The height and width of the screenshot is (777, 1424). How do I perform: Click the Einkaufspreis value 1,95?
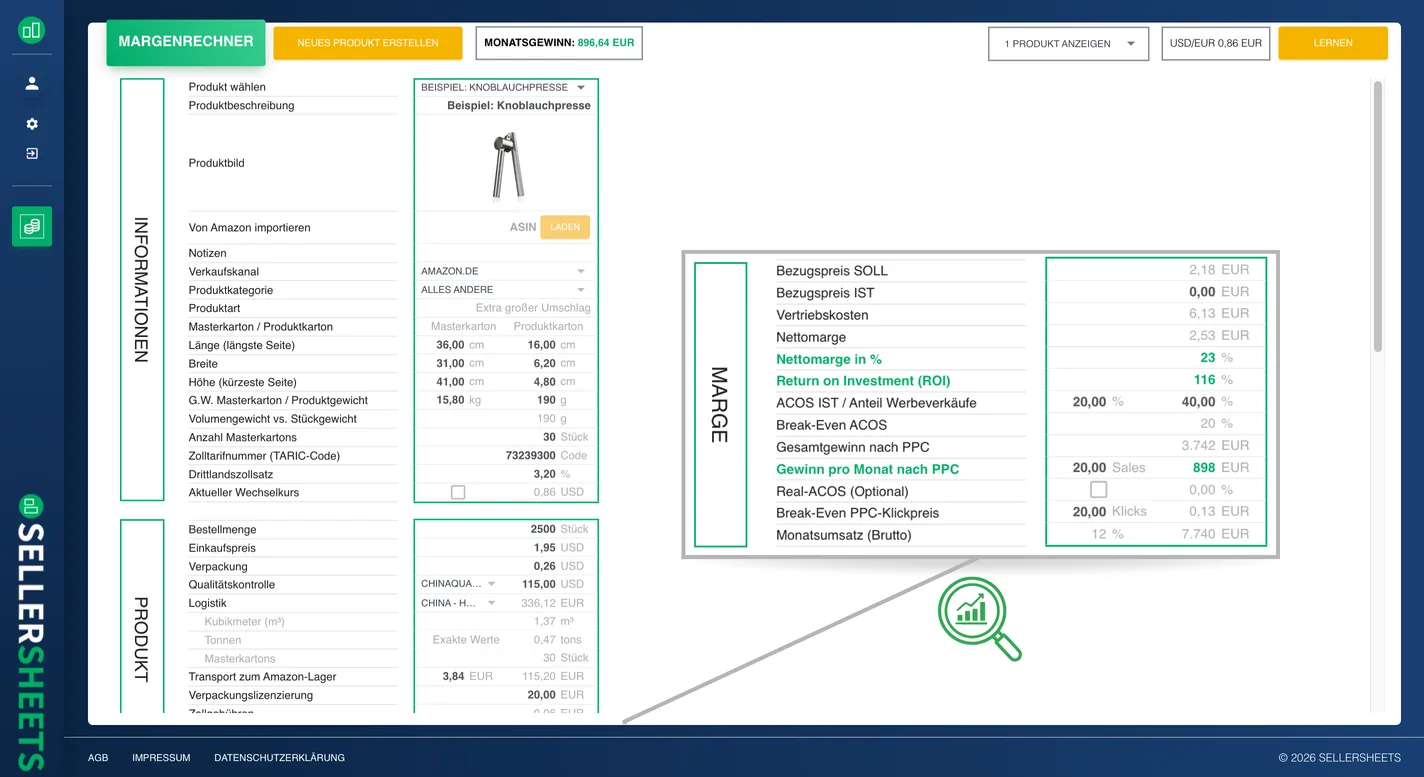click(x=545, y=548)
